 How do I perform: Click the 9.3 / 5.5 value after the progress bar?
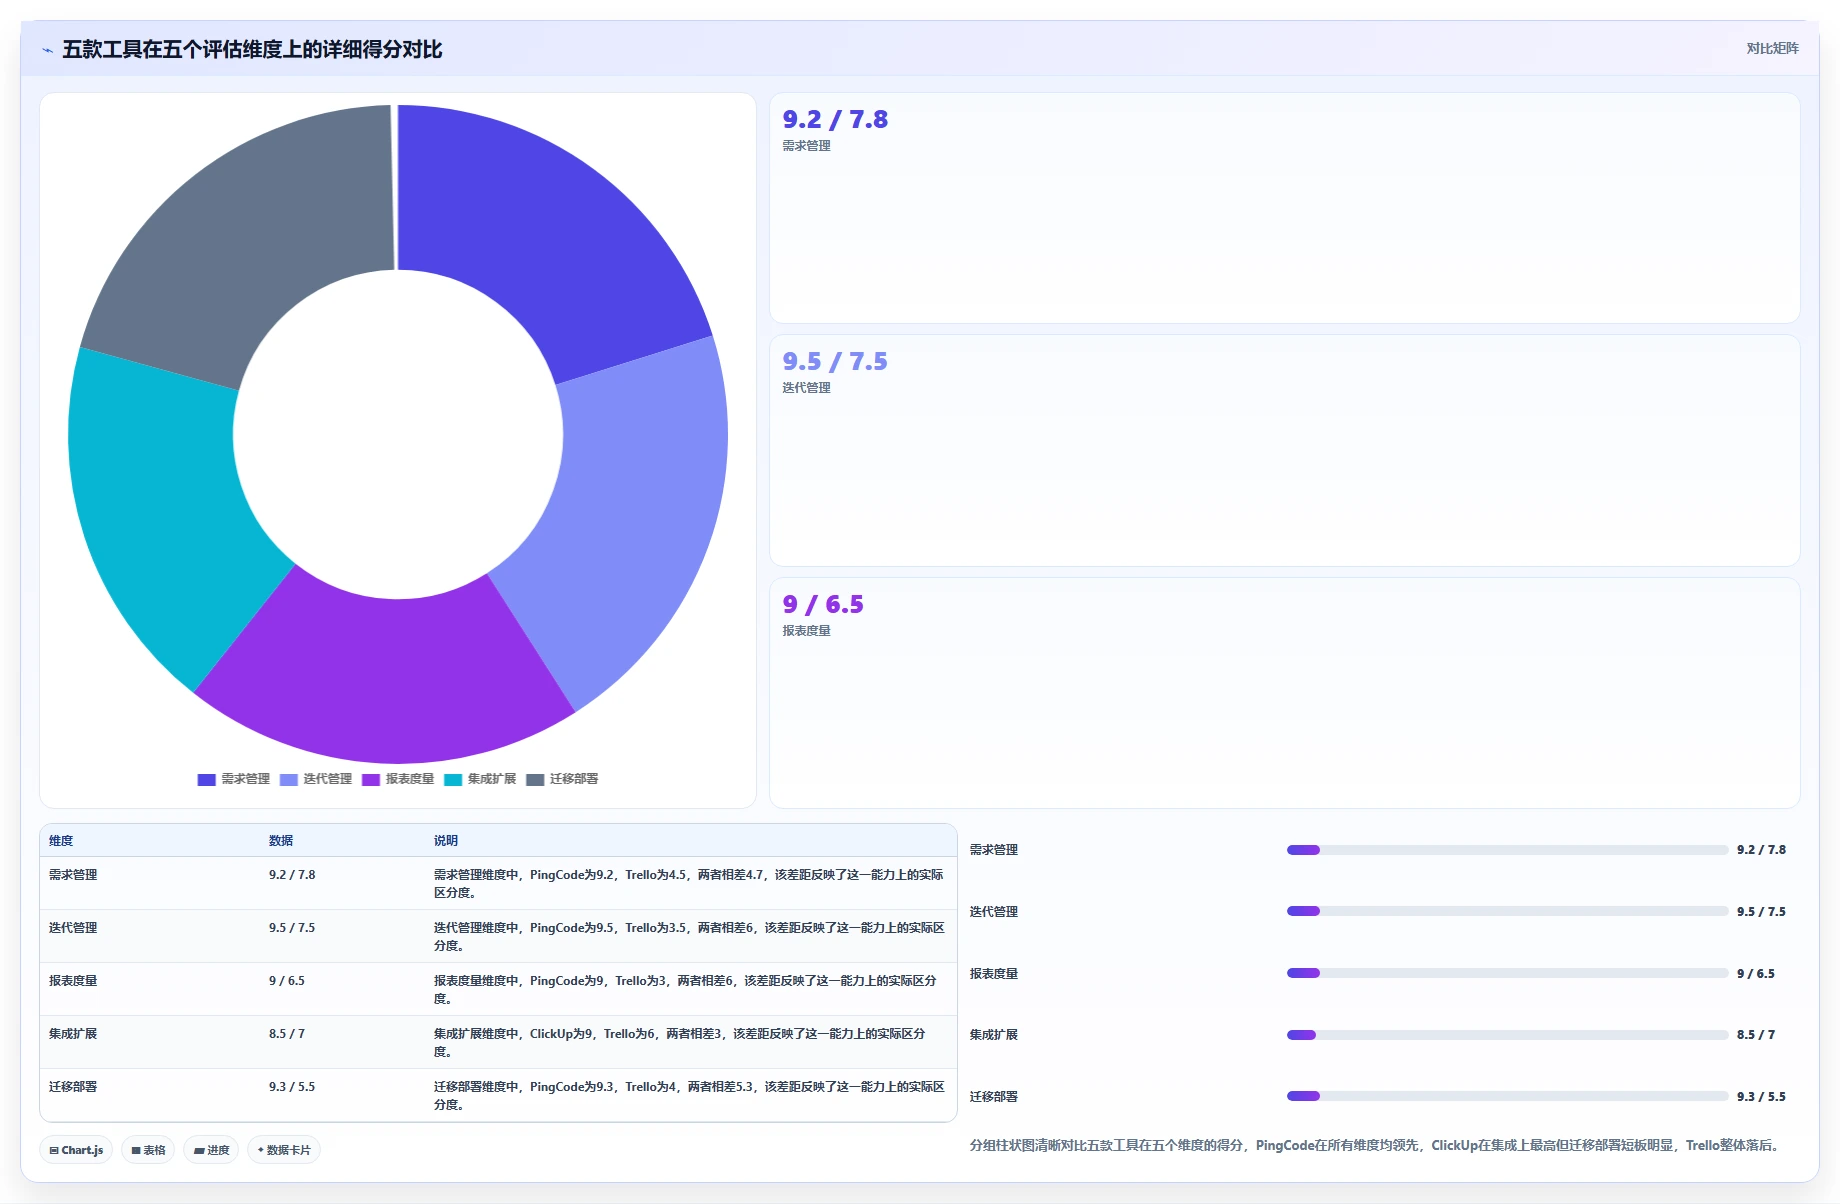click(x=1761, y=1097)
